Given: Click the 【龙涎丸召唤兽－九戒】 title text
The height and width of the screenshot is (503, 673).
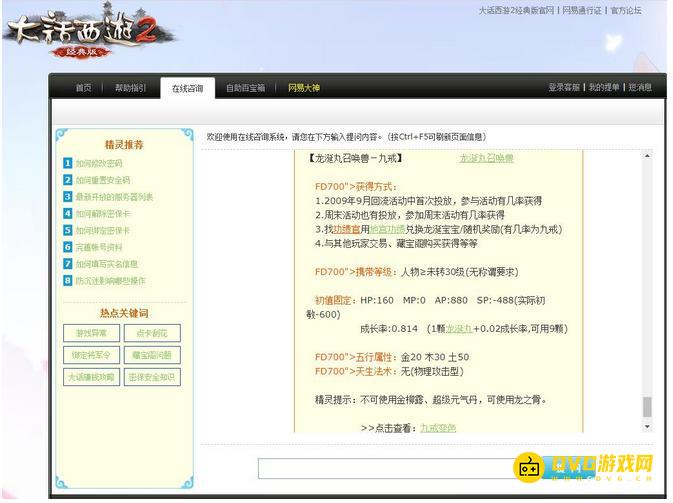Looking at the screenshot, I should pos(355,158).
